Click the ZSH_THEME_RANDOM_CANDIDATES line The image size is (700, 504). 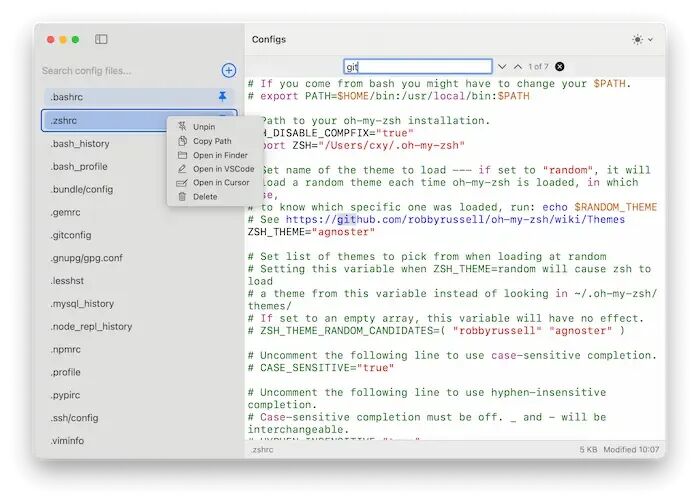tap(436, 331)
